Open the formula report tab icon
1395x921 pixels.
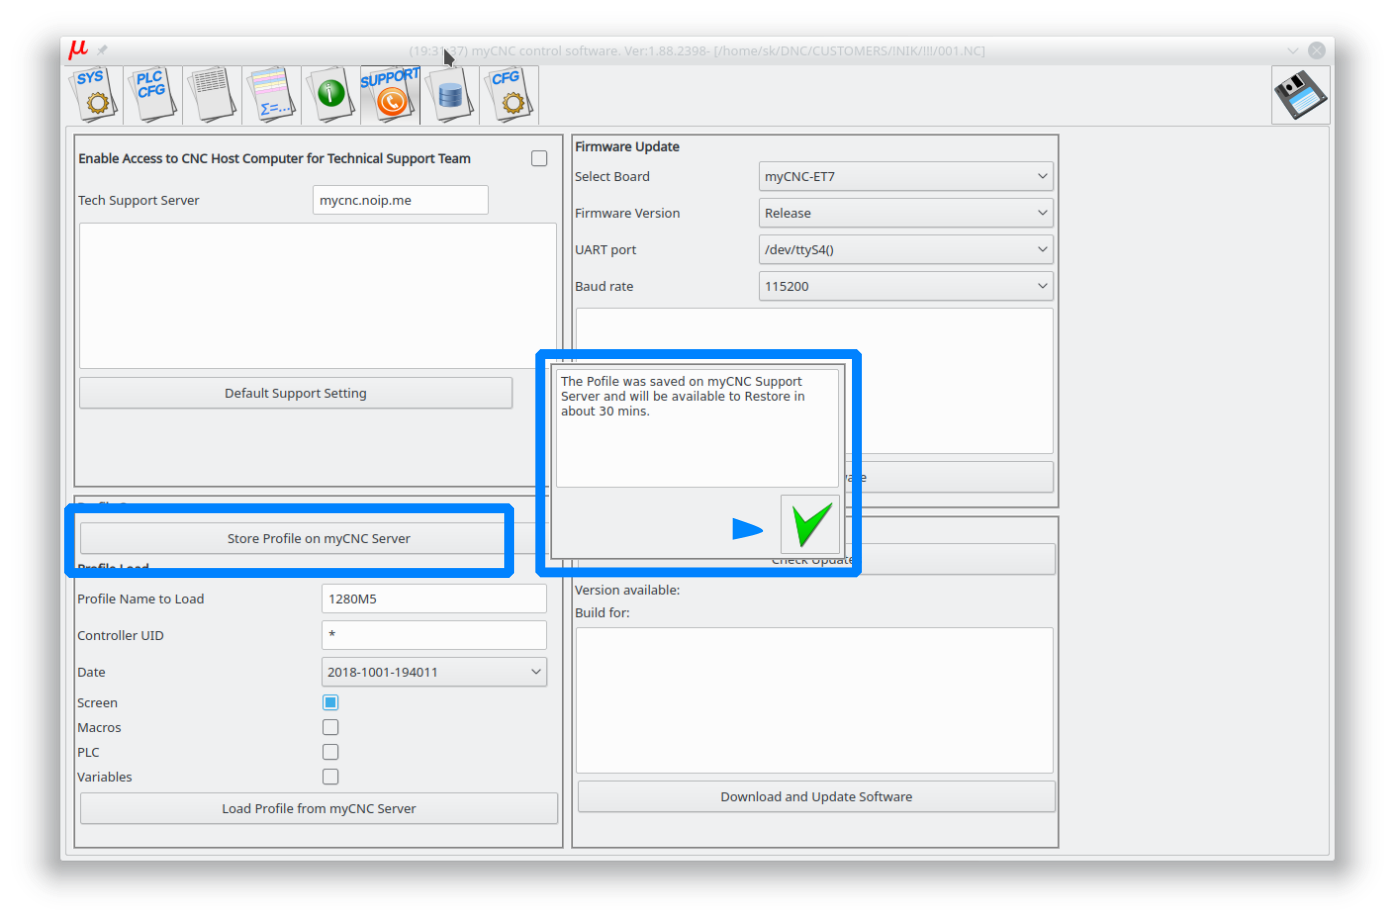[271, 95]
